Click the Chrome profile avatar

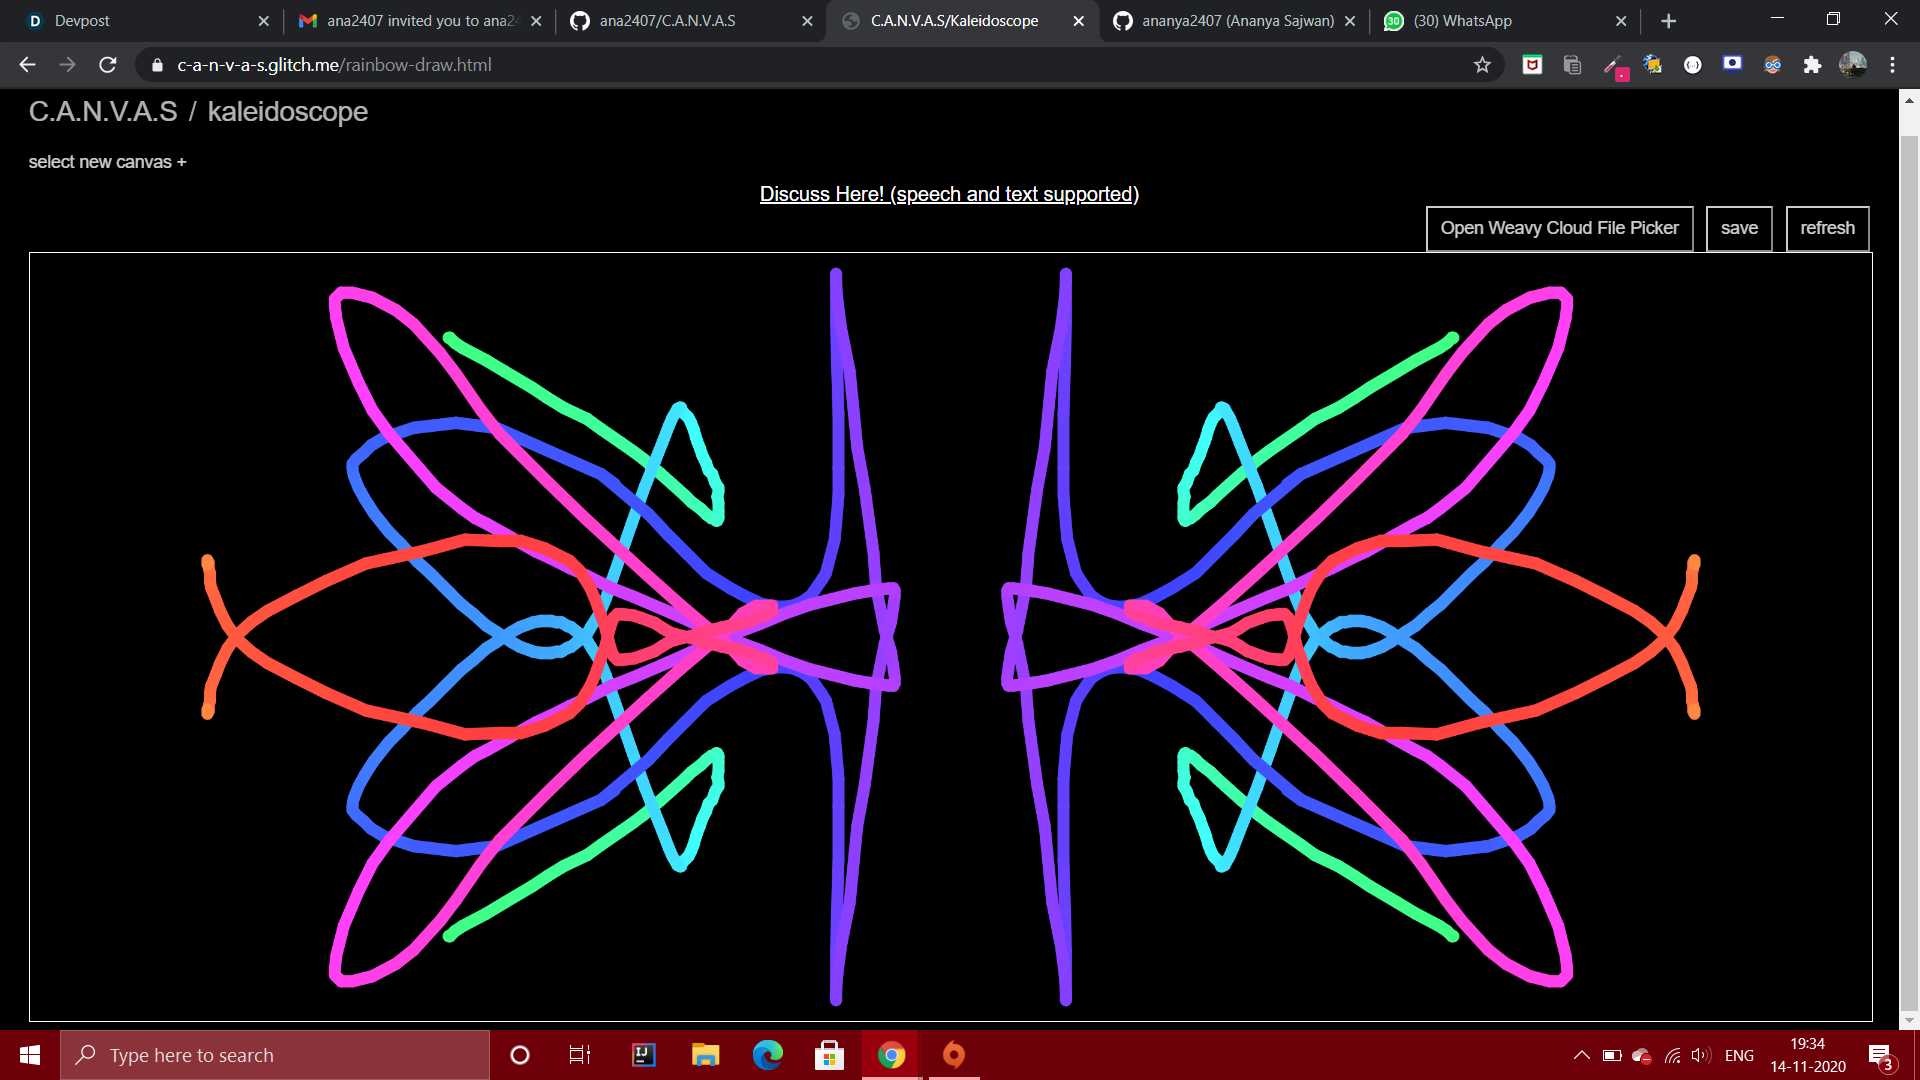1852,65
